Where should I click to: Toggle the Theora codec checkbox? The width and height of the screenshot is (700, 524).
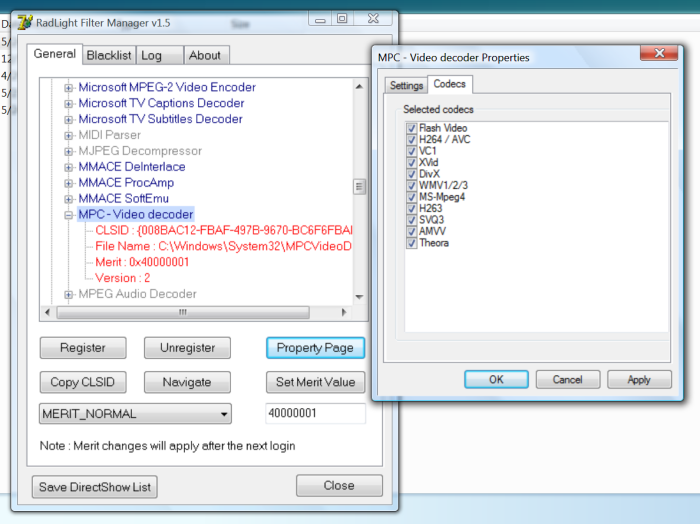point(411,243)
